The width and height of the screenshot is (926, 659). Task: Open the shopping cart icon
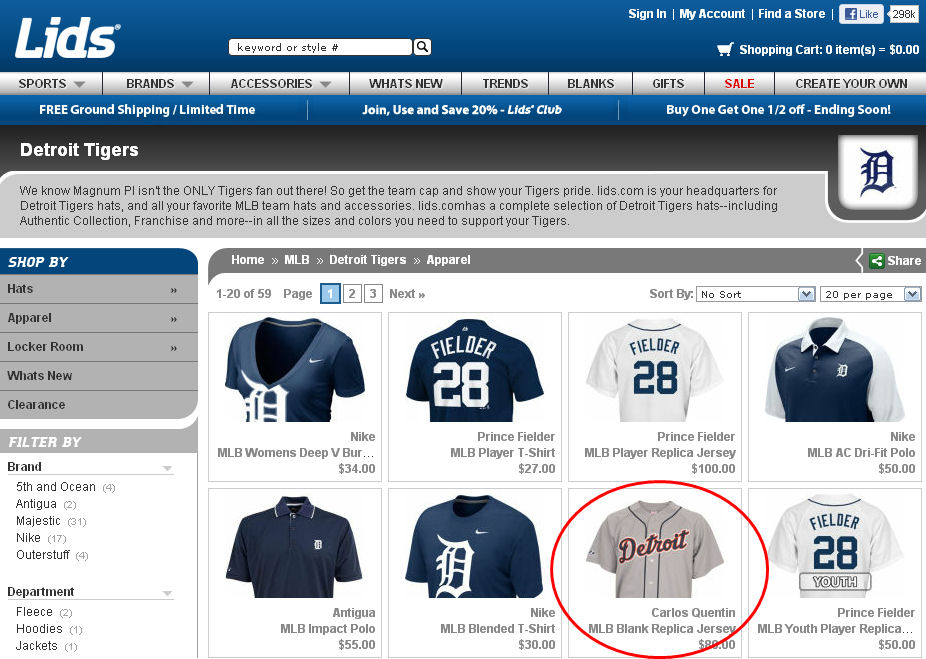(725, 50)
